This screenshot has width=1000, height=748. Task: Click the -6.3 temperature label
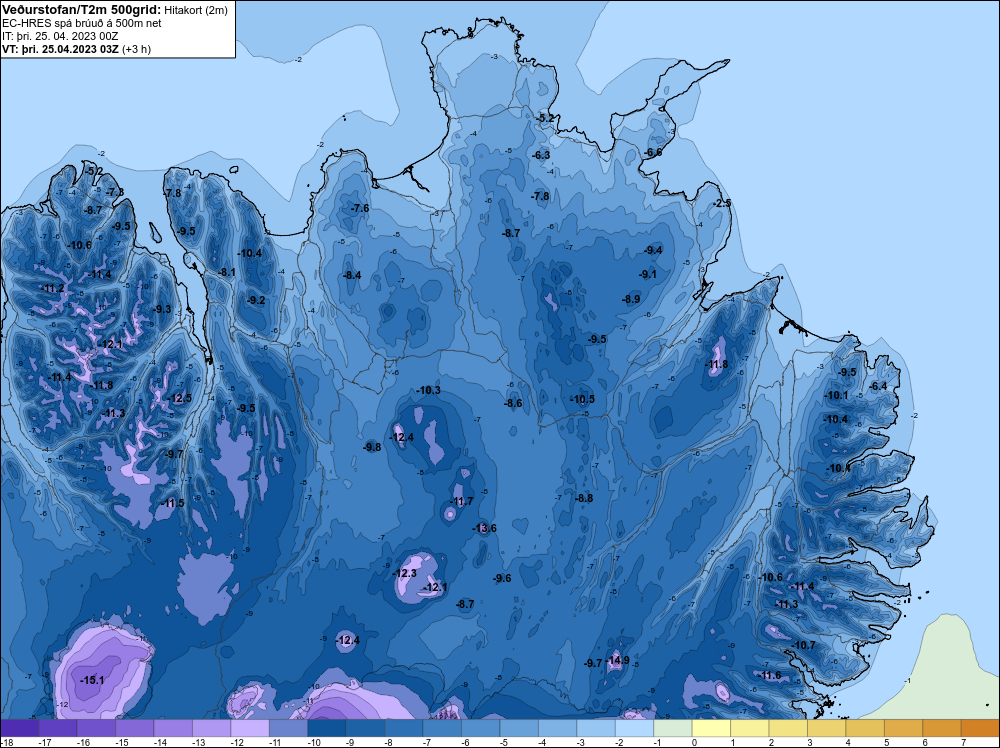tap(541, 155)
